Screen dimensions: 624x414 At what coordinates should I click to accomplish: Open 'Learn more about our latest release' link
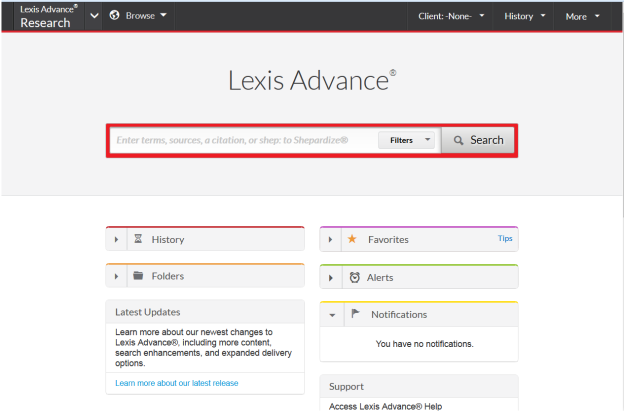click(177, 383)
